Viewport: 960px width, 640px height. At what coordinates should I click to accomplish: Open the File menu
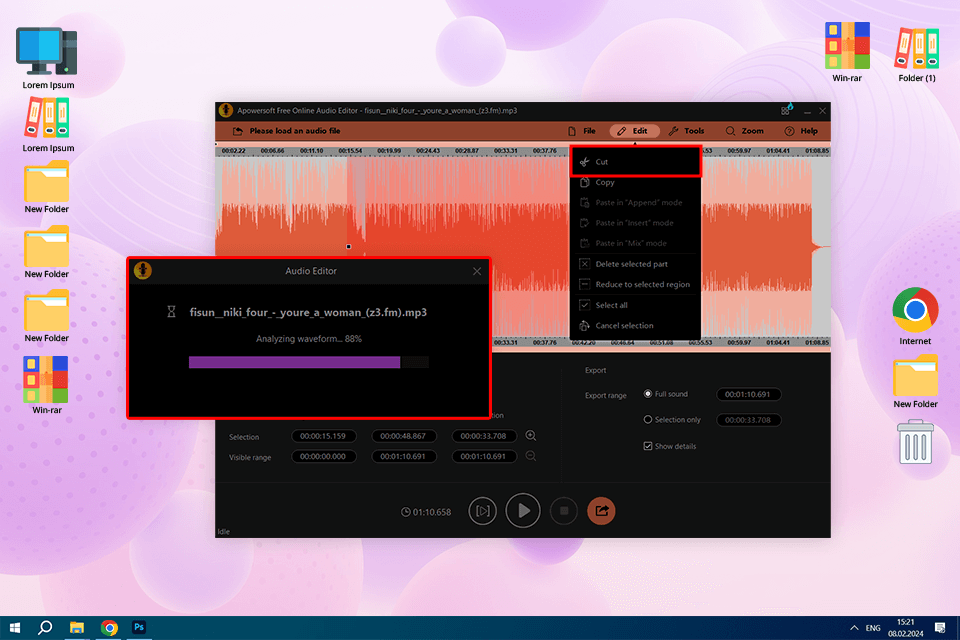(x=582, y=131)
